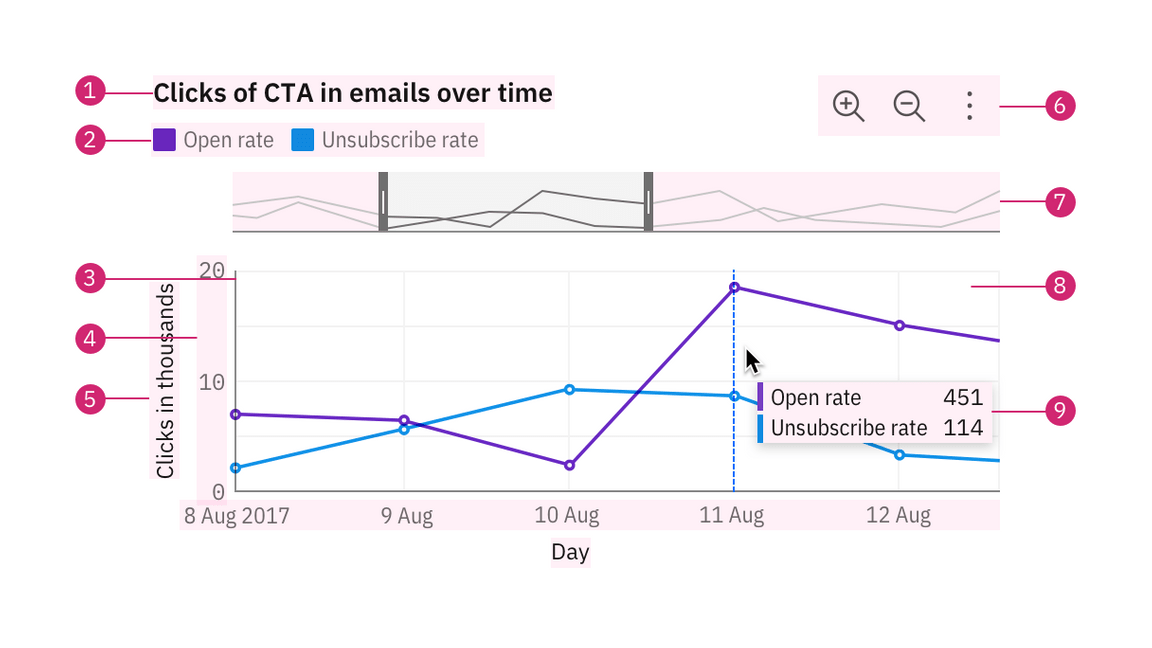Click the blue Unsubscribe rate legend swatch
This screenshot has width=1152, height=648.
click(303, 140)
